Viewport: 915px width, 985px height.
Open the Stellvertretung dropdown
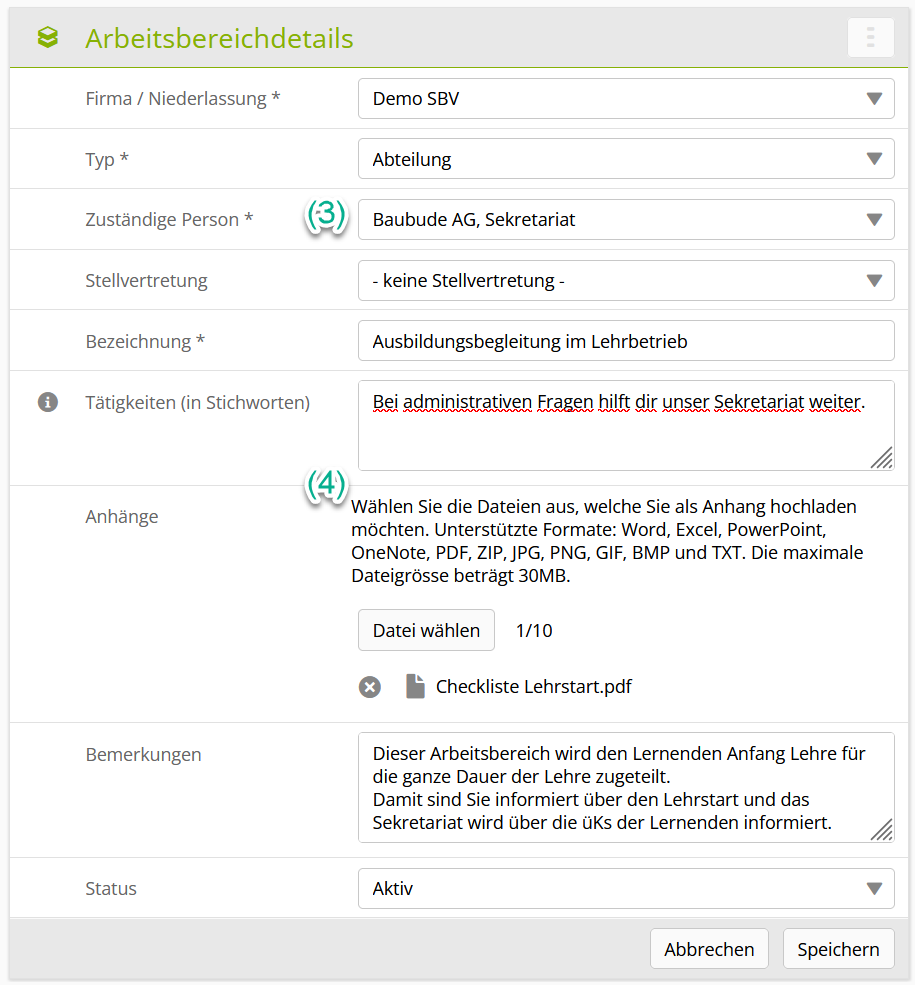(x=626, y=281)
